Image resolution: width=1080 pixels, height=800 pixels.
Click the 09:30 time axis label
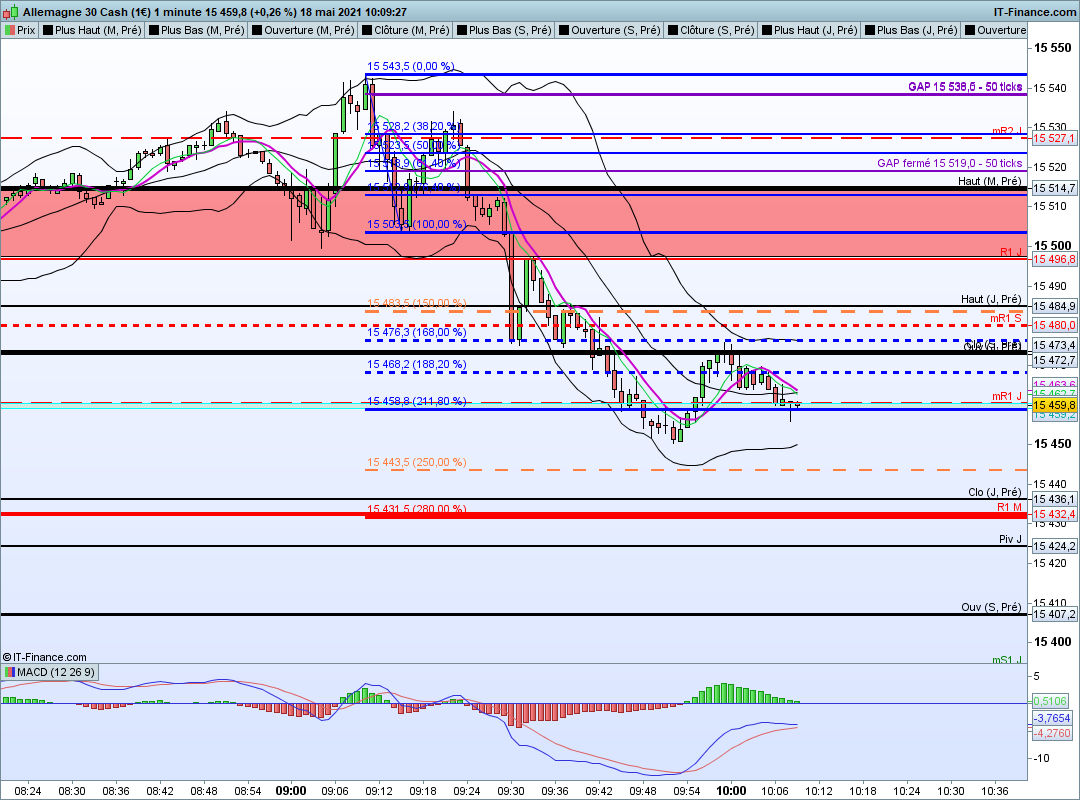click(x=511, y=791)
